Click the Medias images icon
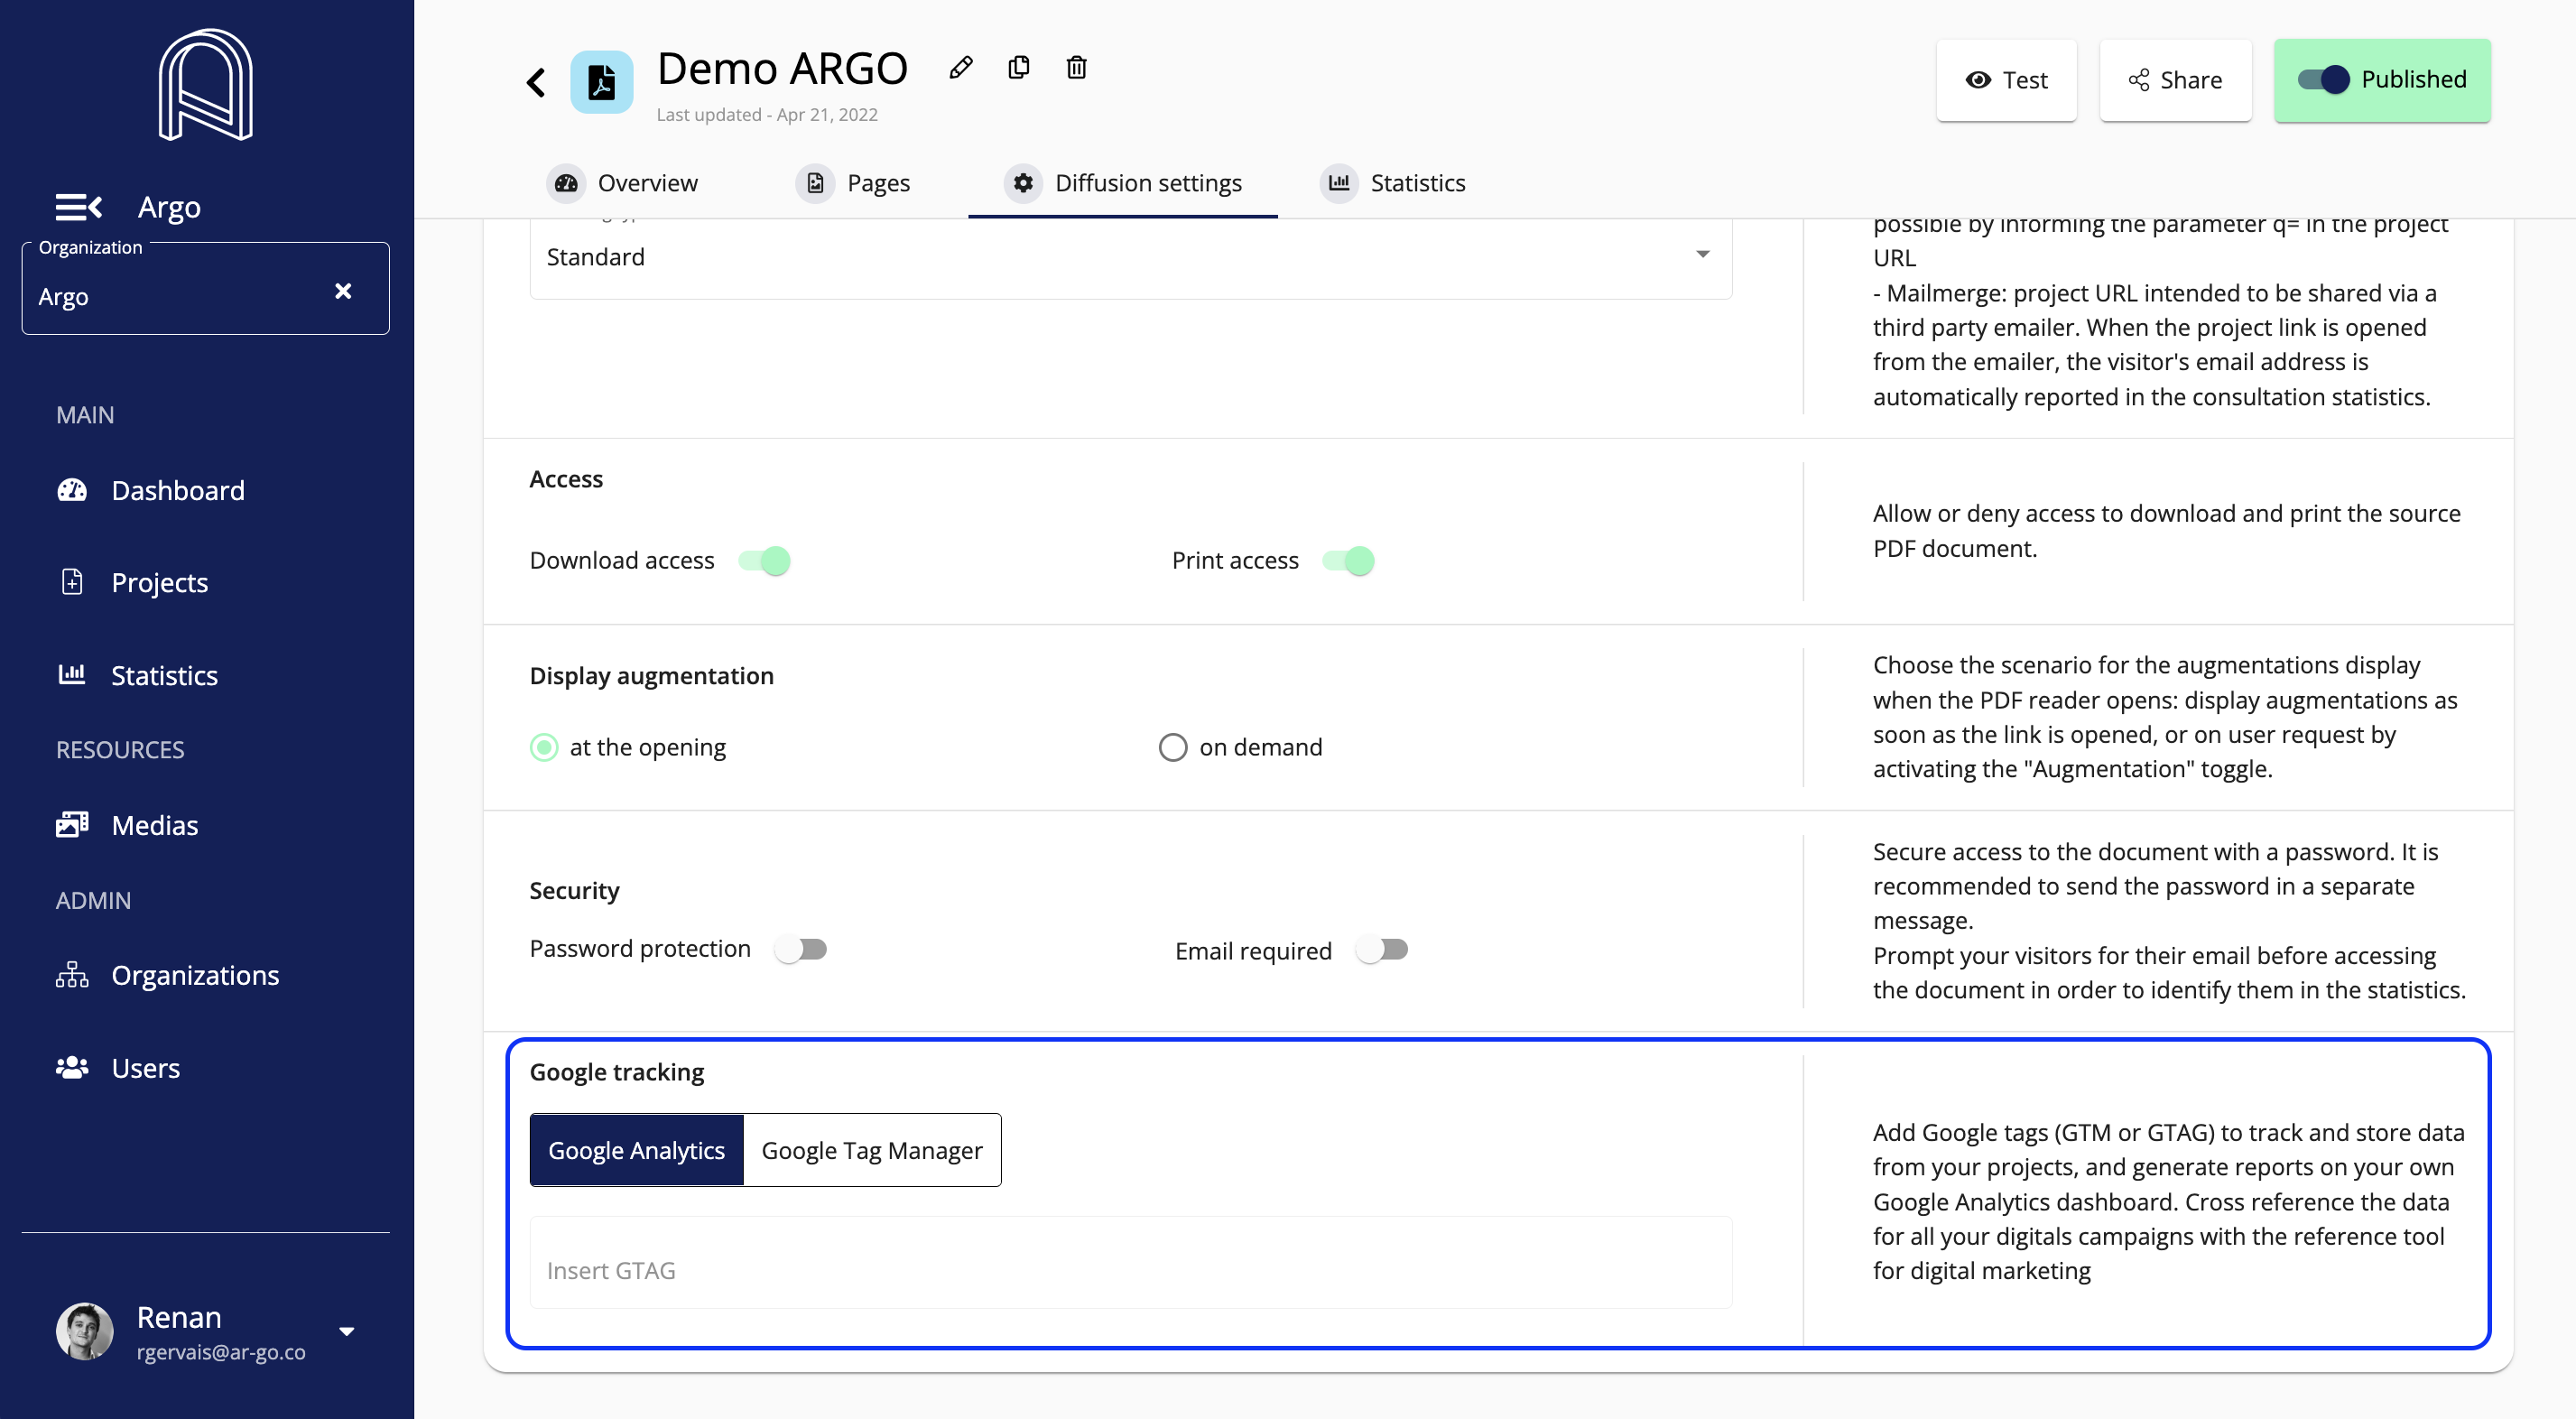Screen dimensions: 2576x1419 [x=72, y=824]
